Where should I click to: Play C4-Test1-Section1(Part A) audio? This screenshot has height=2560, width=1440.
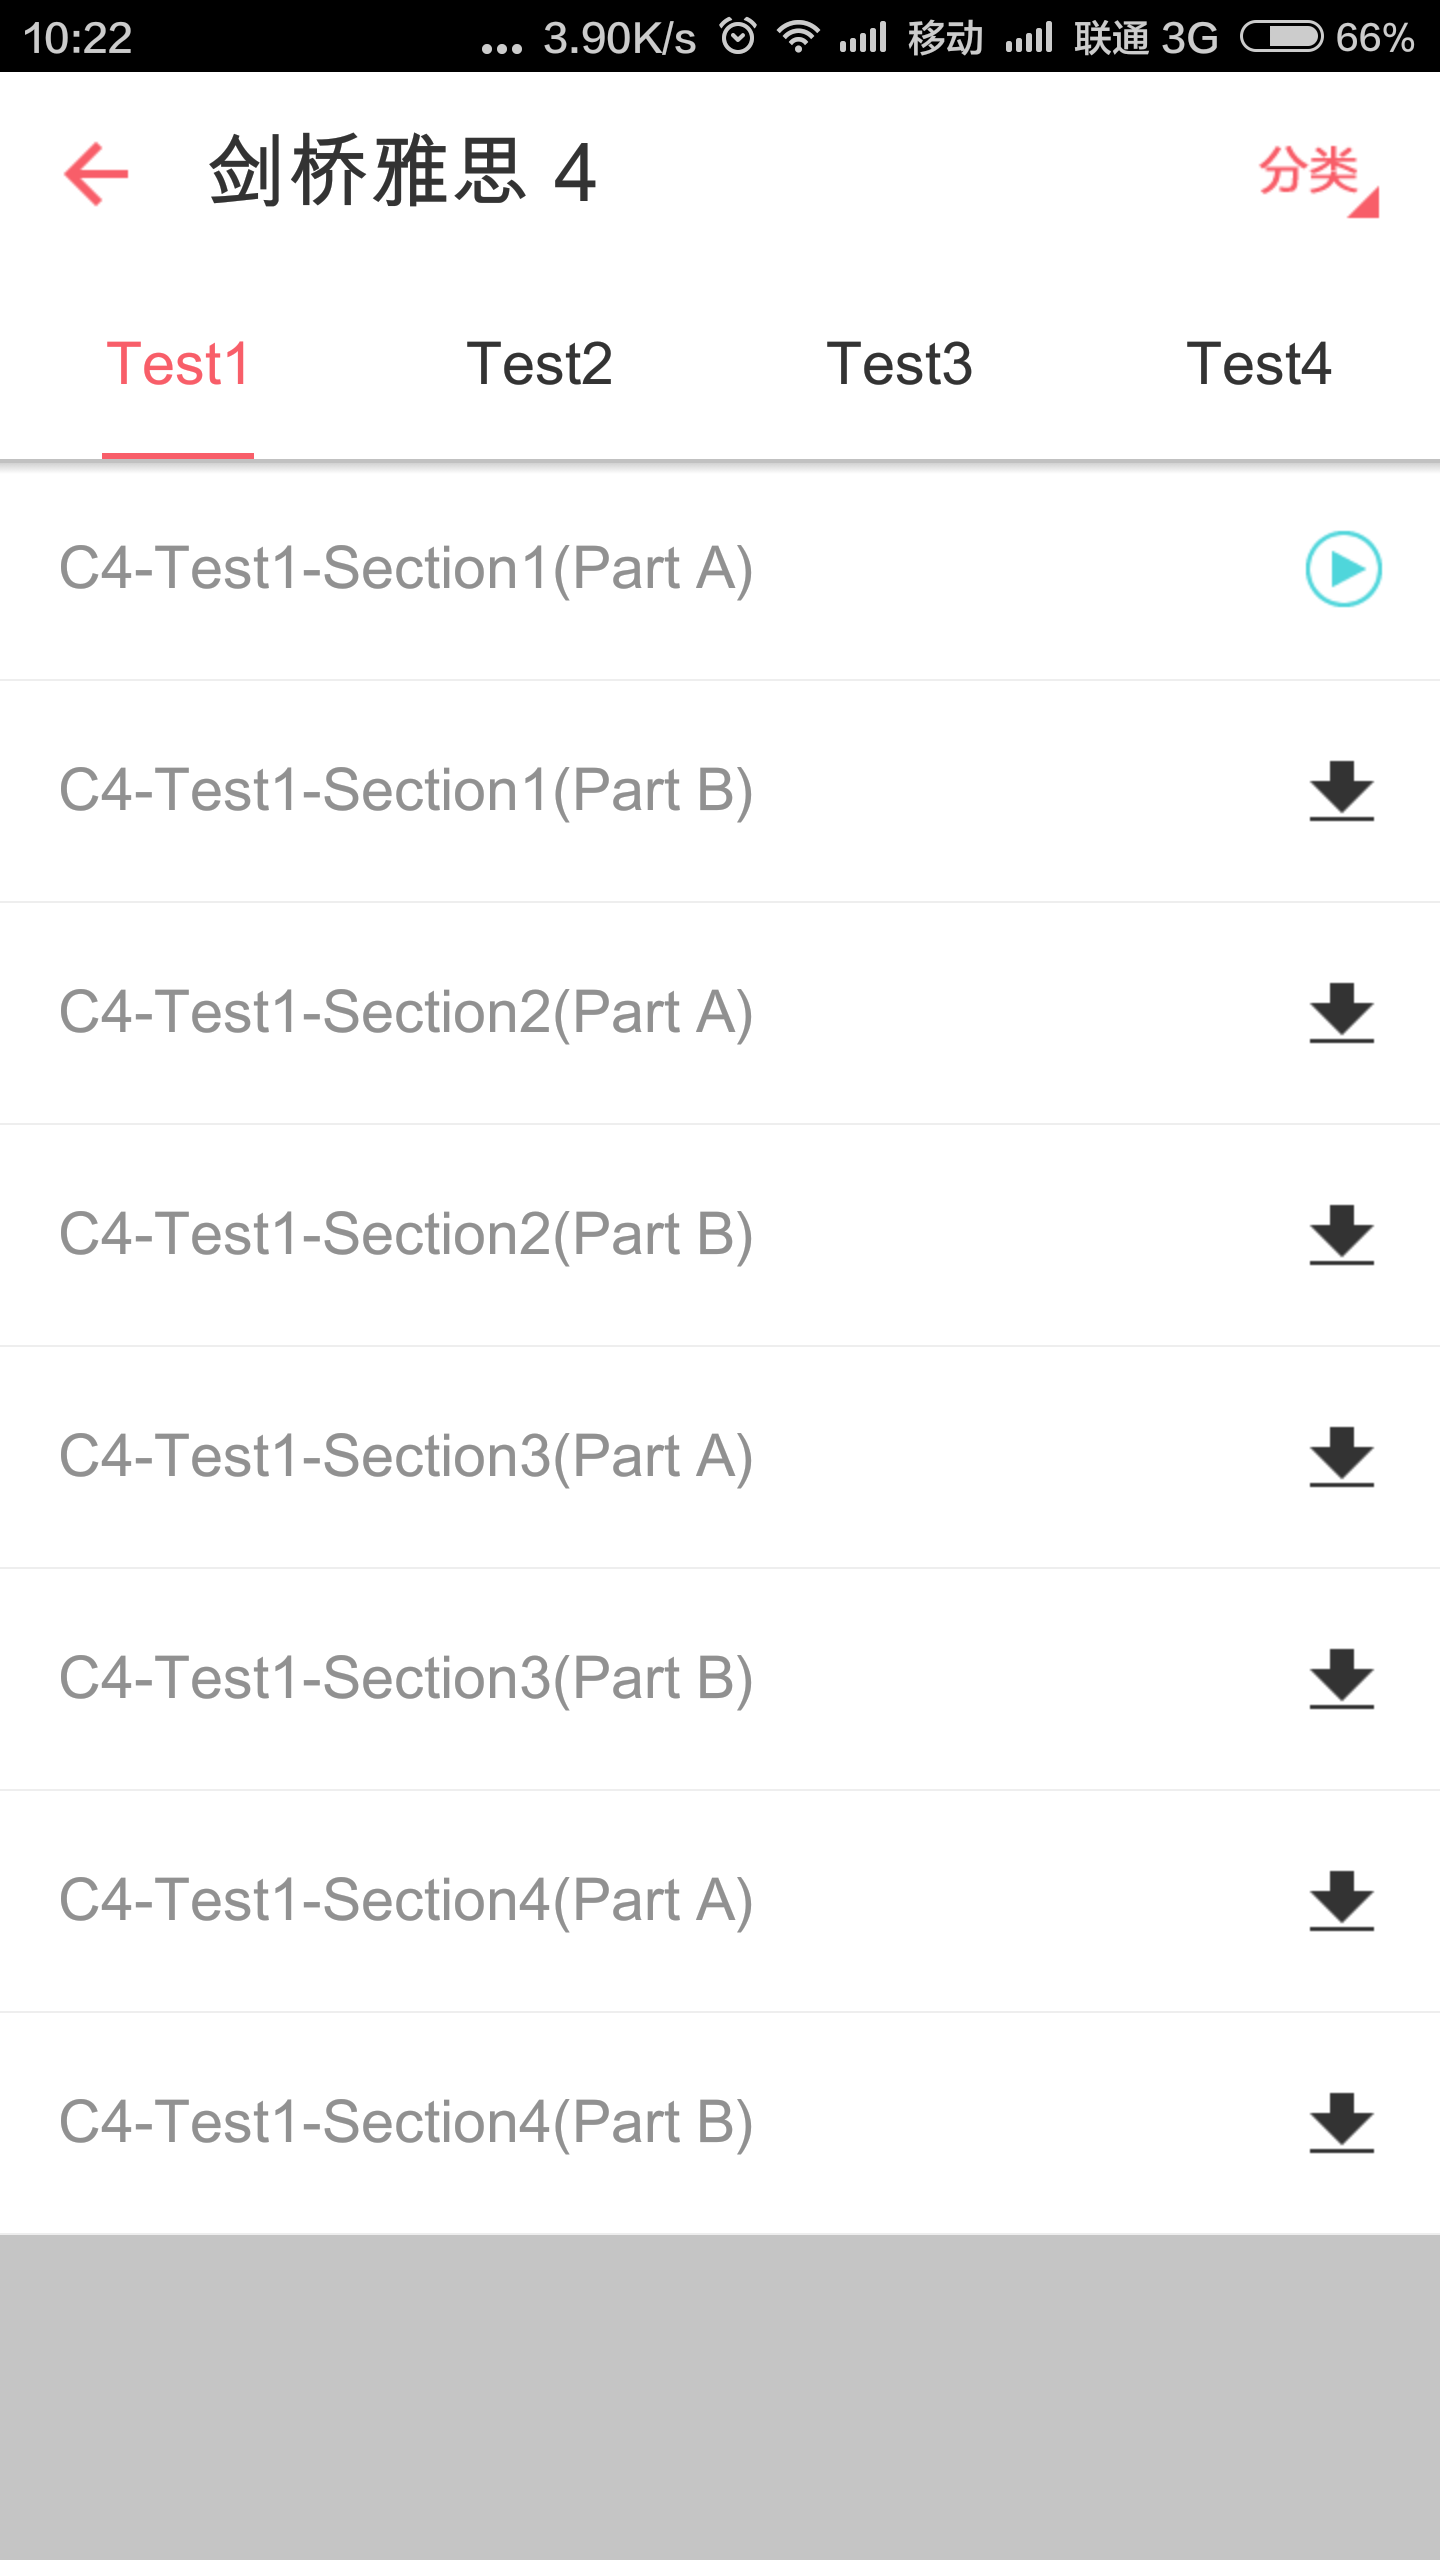click(x=1343, y=569)
